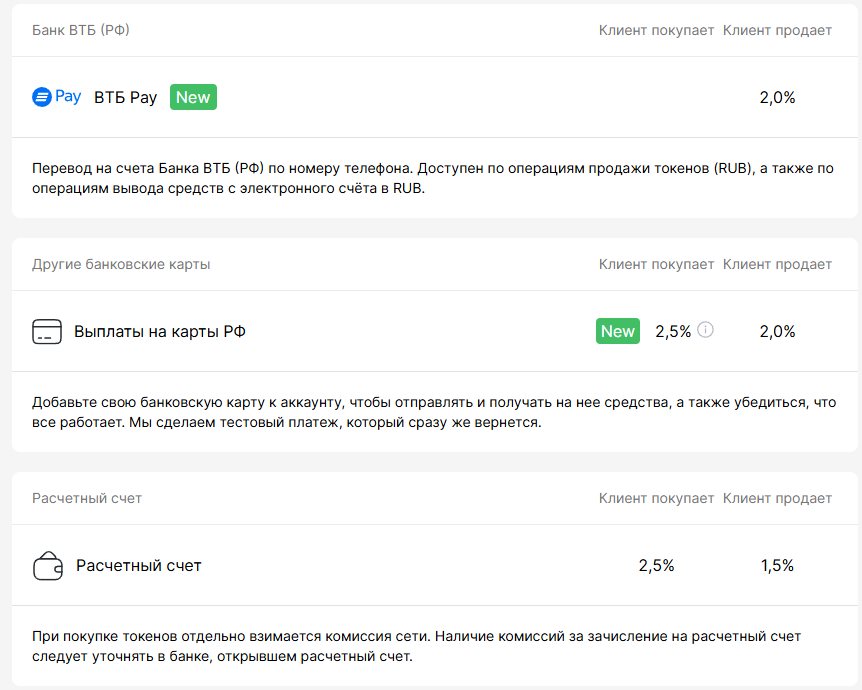This screenshot has width=862, height=690.
Task: Select the Расчетный счет row label
Action: coord(139,566)
